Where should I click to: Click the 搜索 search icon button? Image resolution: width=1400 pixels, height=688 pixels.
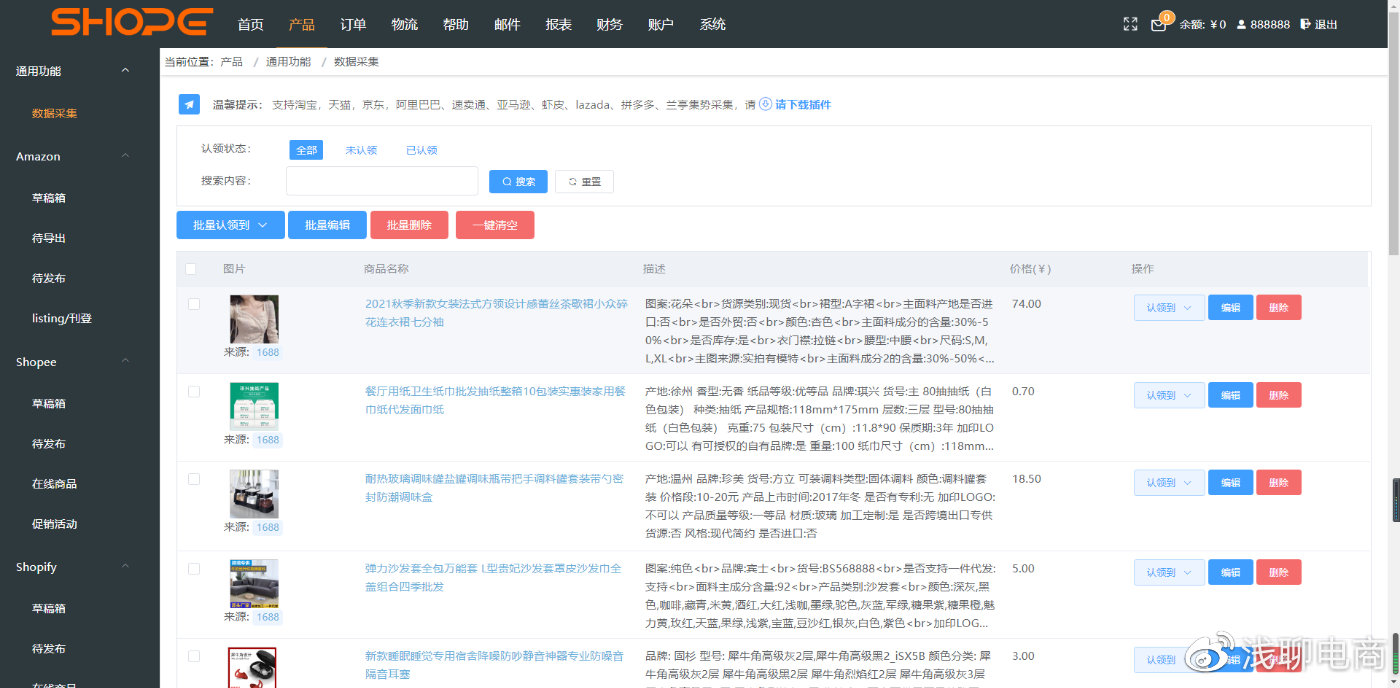[518, 181]
